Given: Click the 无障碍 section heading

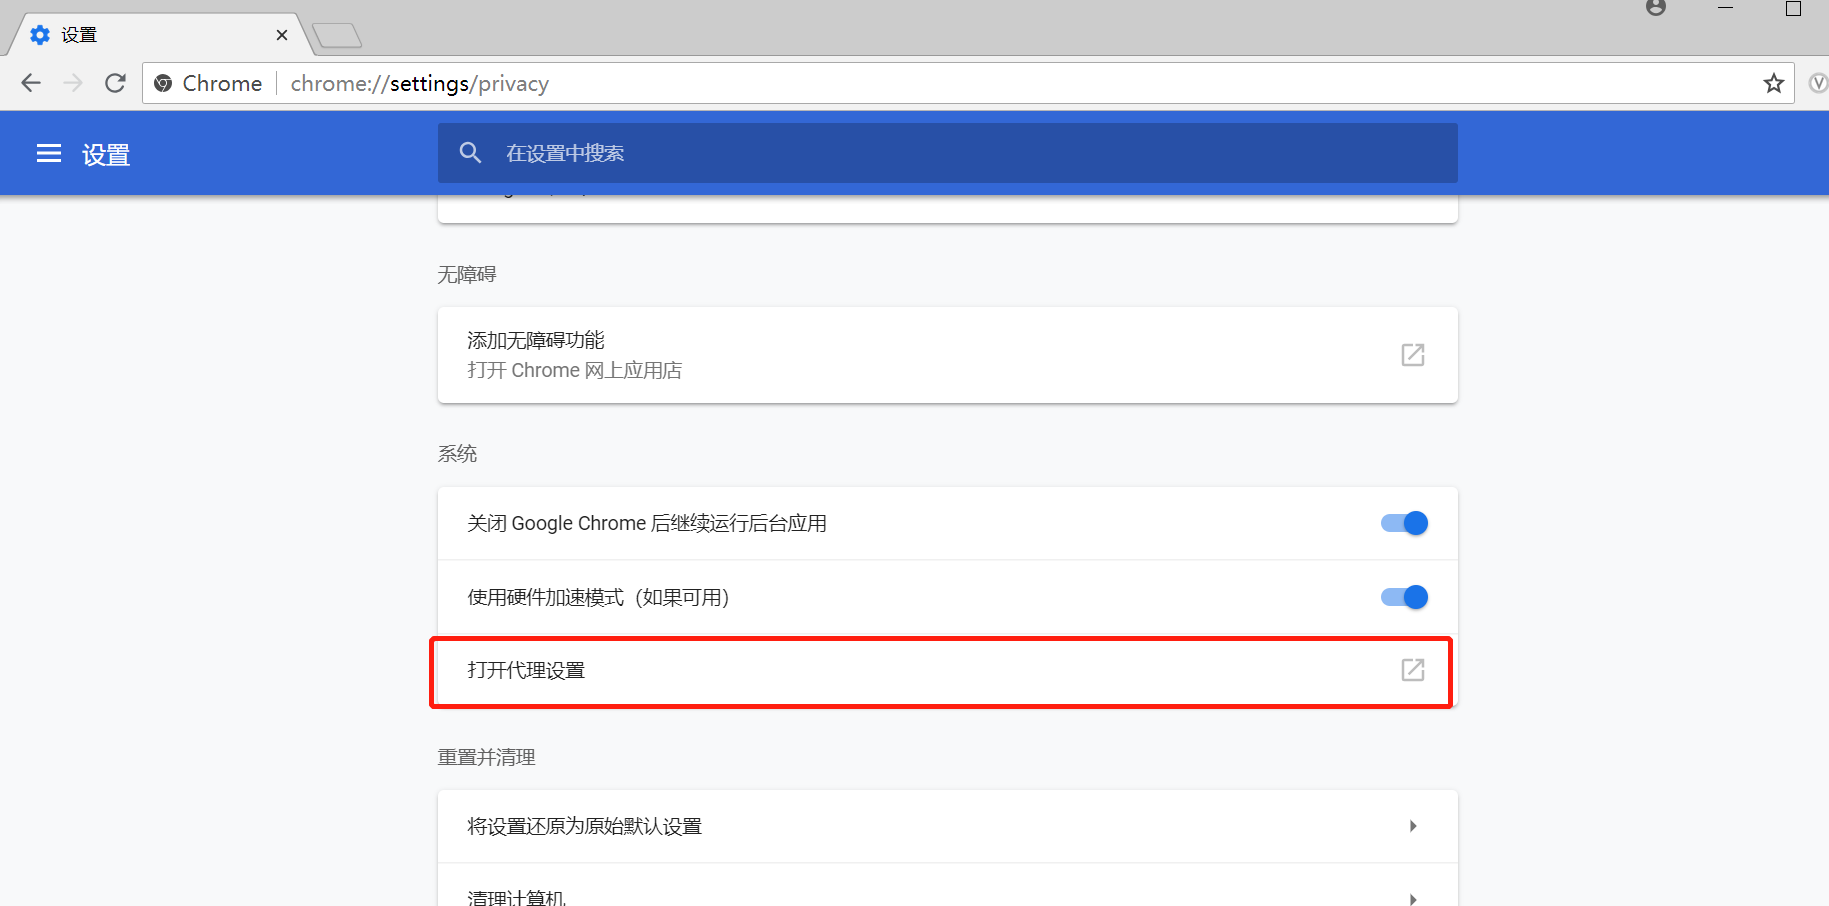Looking at the screenshot, I should pyautogui.click(x=467, y=274).
